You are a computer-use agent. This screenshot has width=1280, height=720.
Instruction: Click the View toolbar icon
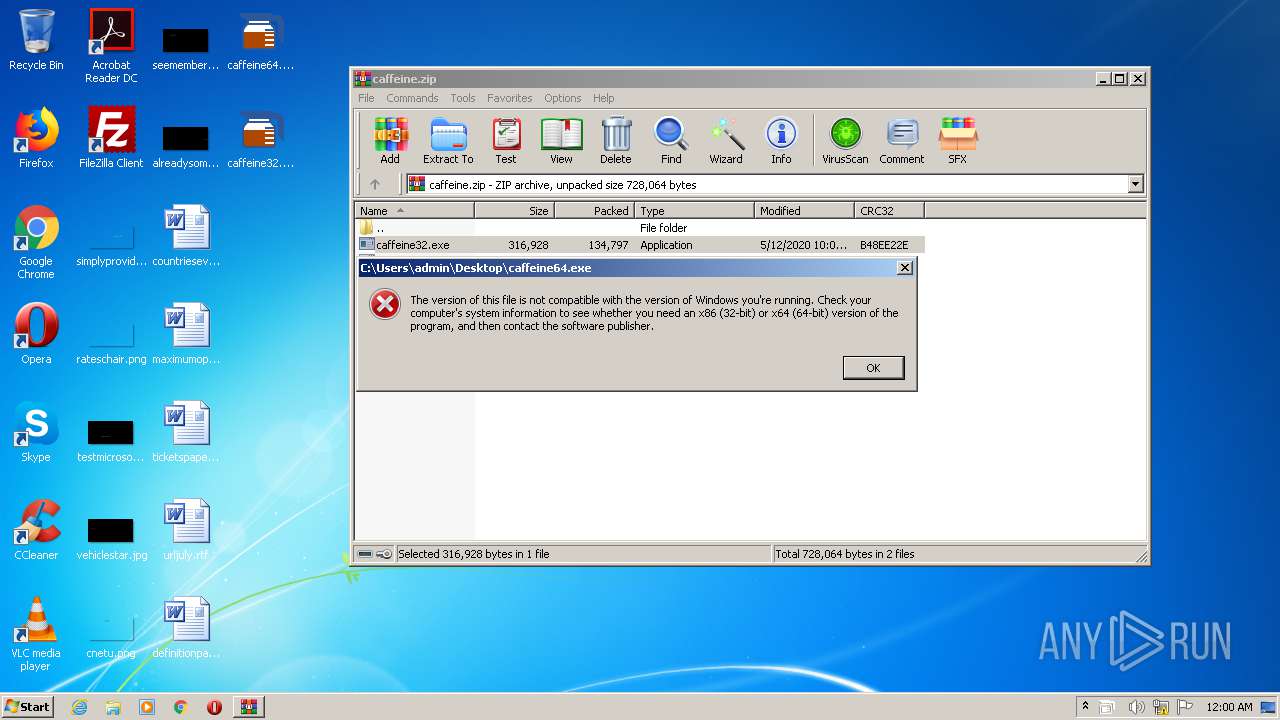click(x=561, y=141)
